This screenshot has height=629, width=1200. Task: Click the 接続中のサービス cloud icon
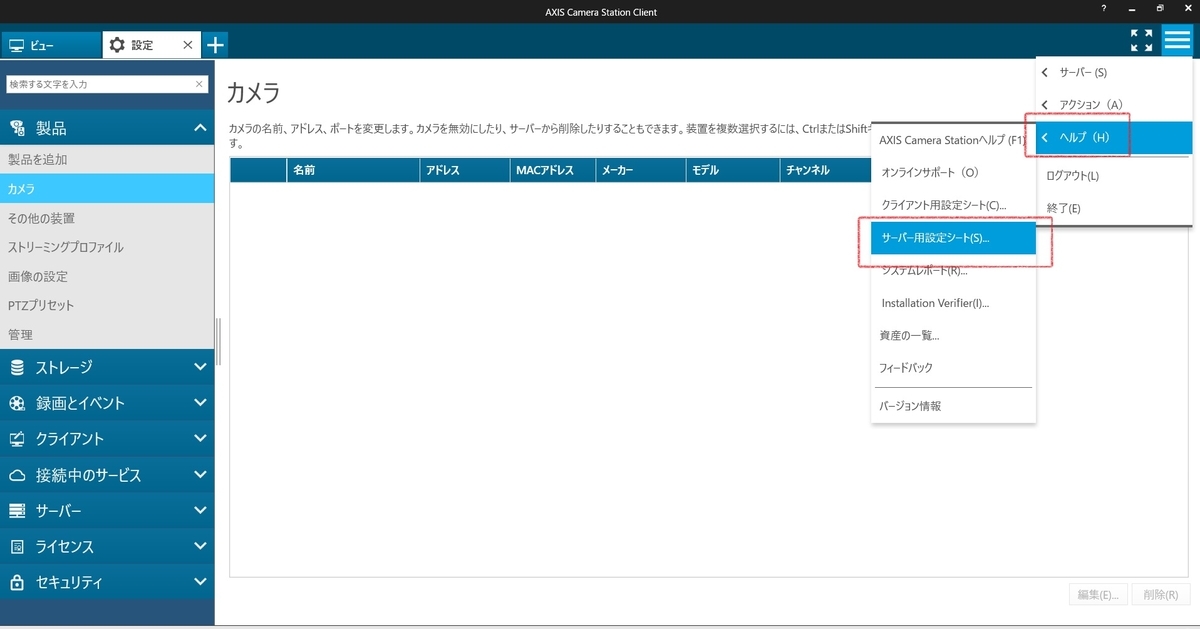(x=17, y=475)
